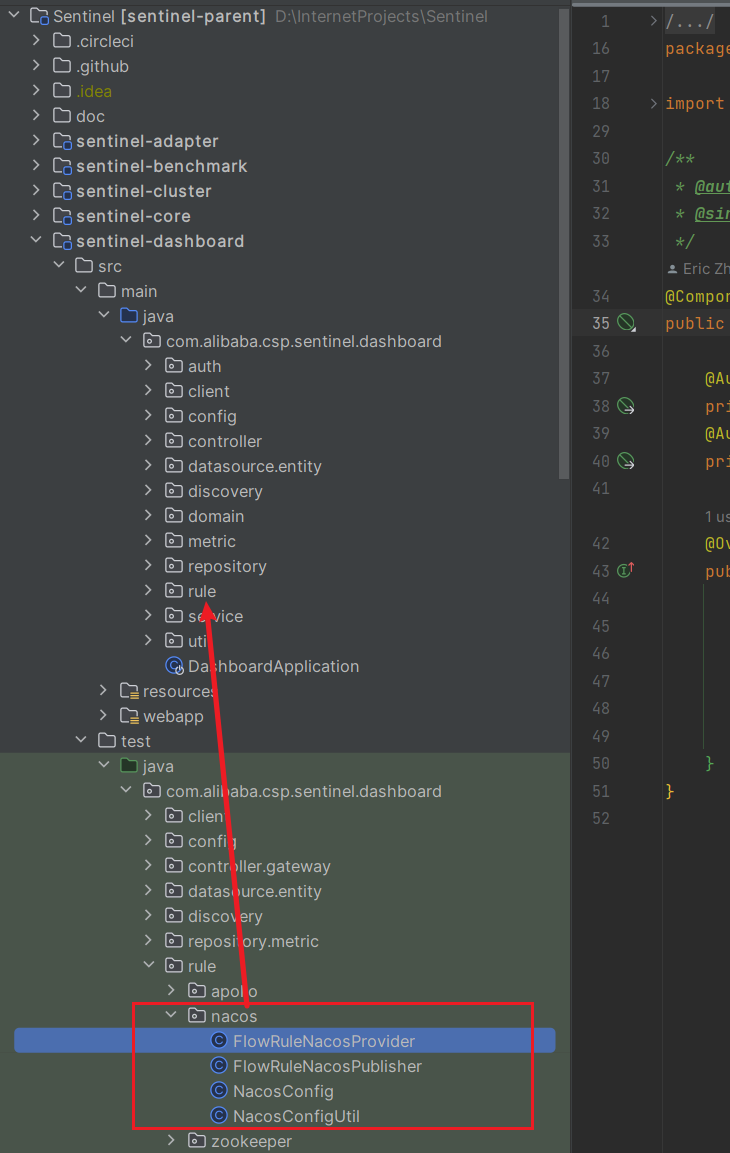Screen dimensions: 730x1153
Task: Click the main java source root icon
Action: pos(129,315)
